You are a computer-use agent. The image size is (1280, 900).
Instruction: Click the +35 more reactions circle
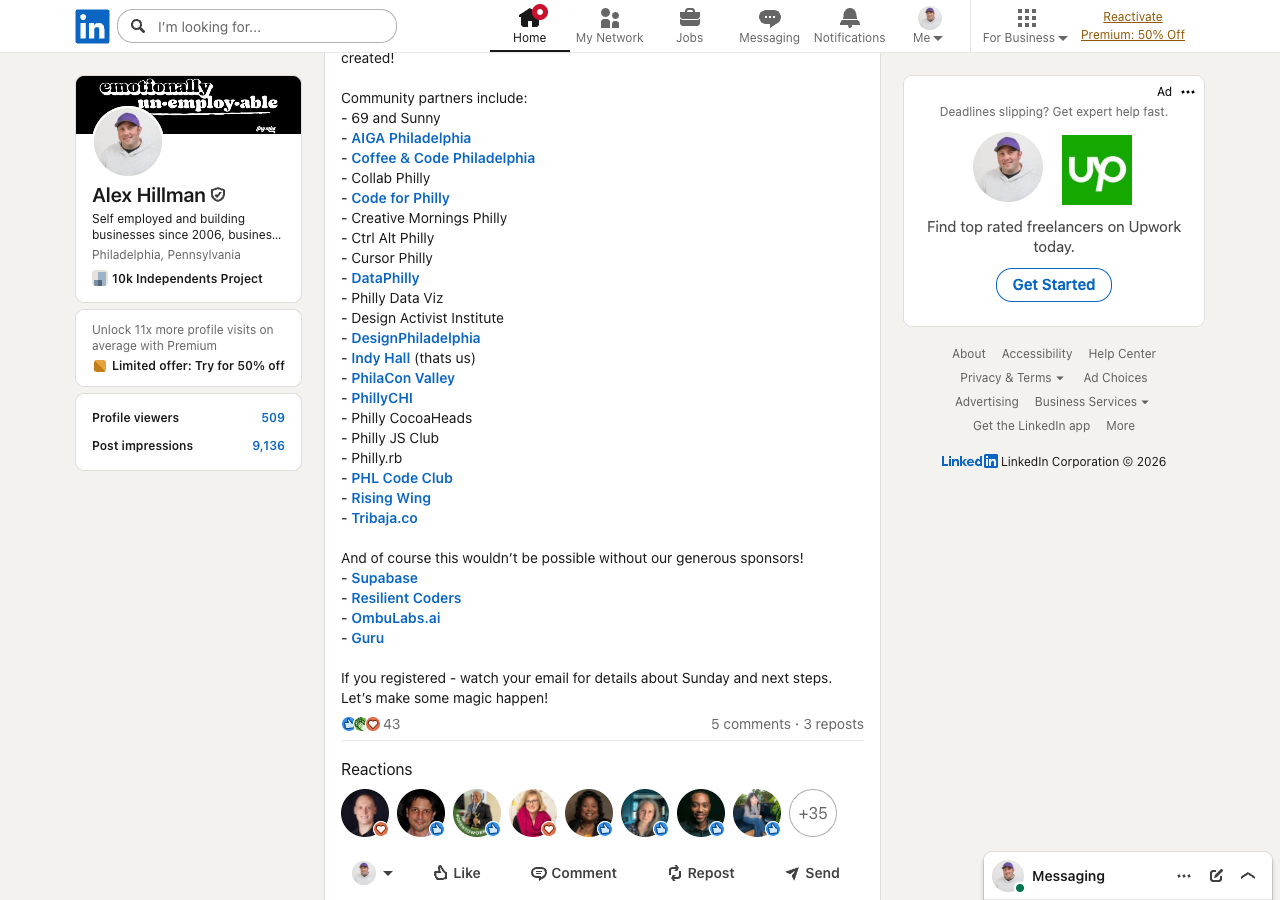[x=813, y=813]
